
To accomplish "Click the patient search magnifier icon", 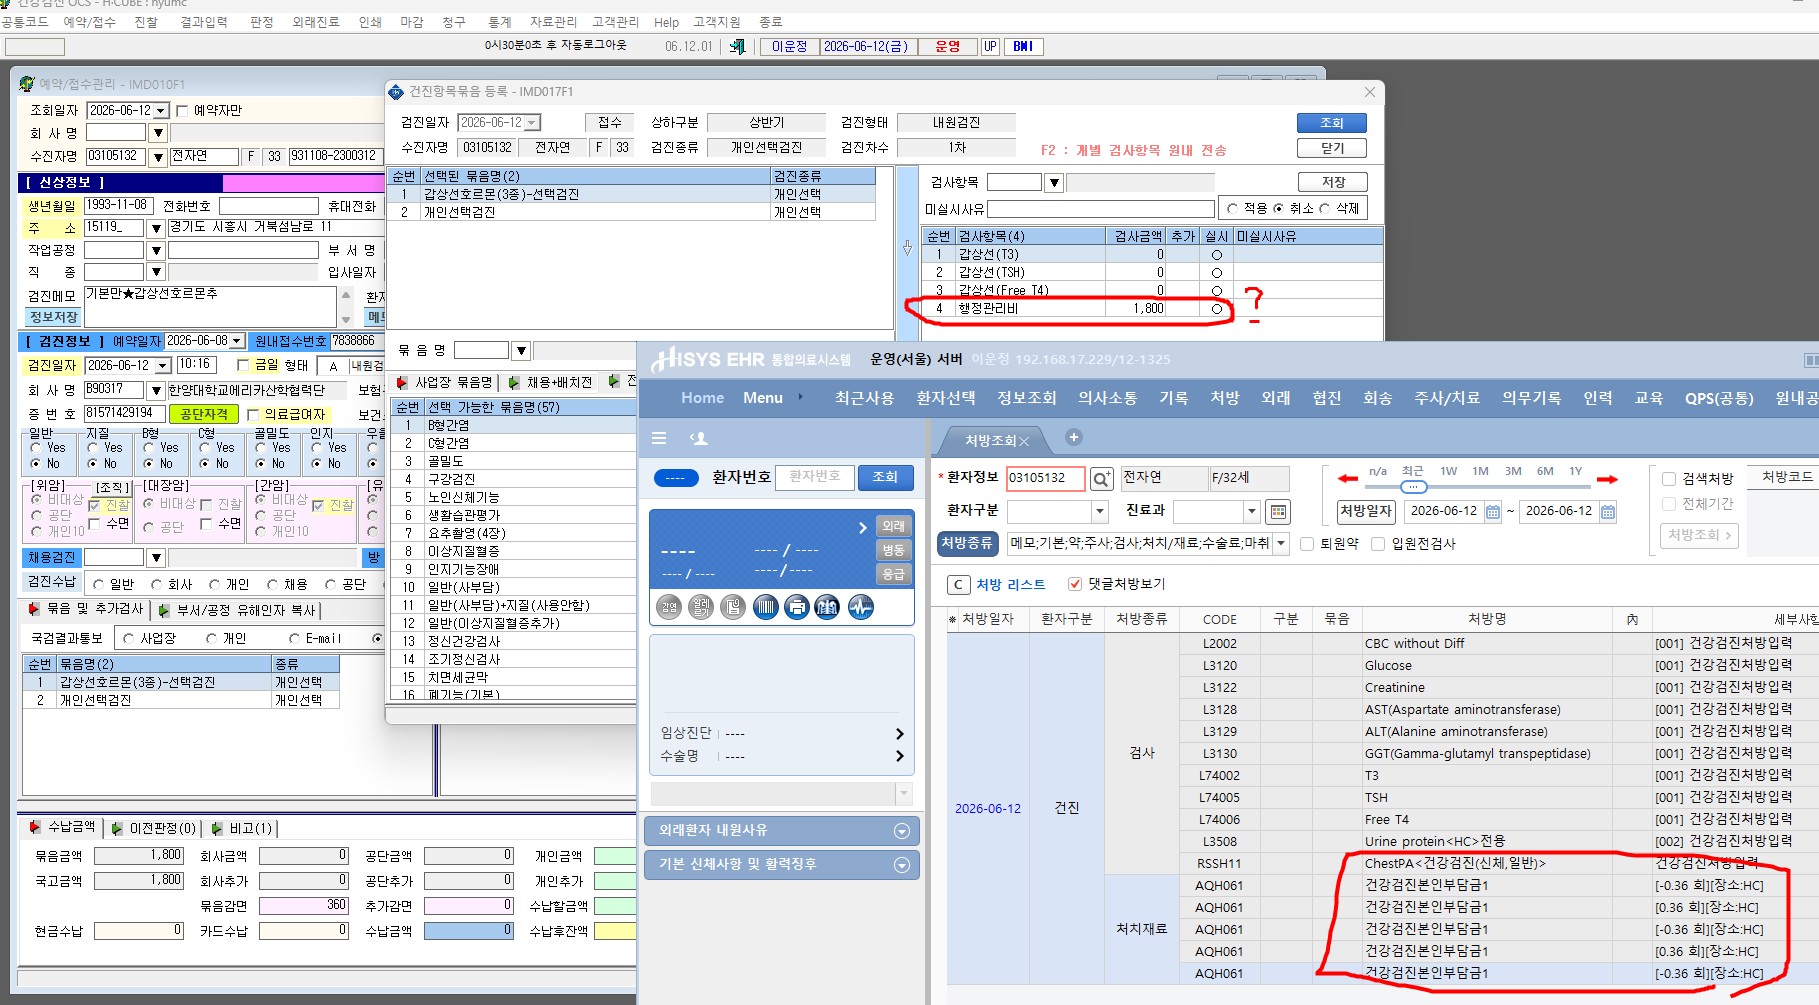I will point(1101,479).
